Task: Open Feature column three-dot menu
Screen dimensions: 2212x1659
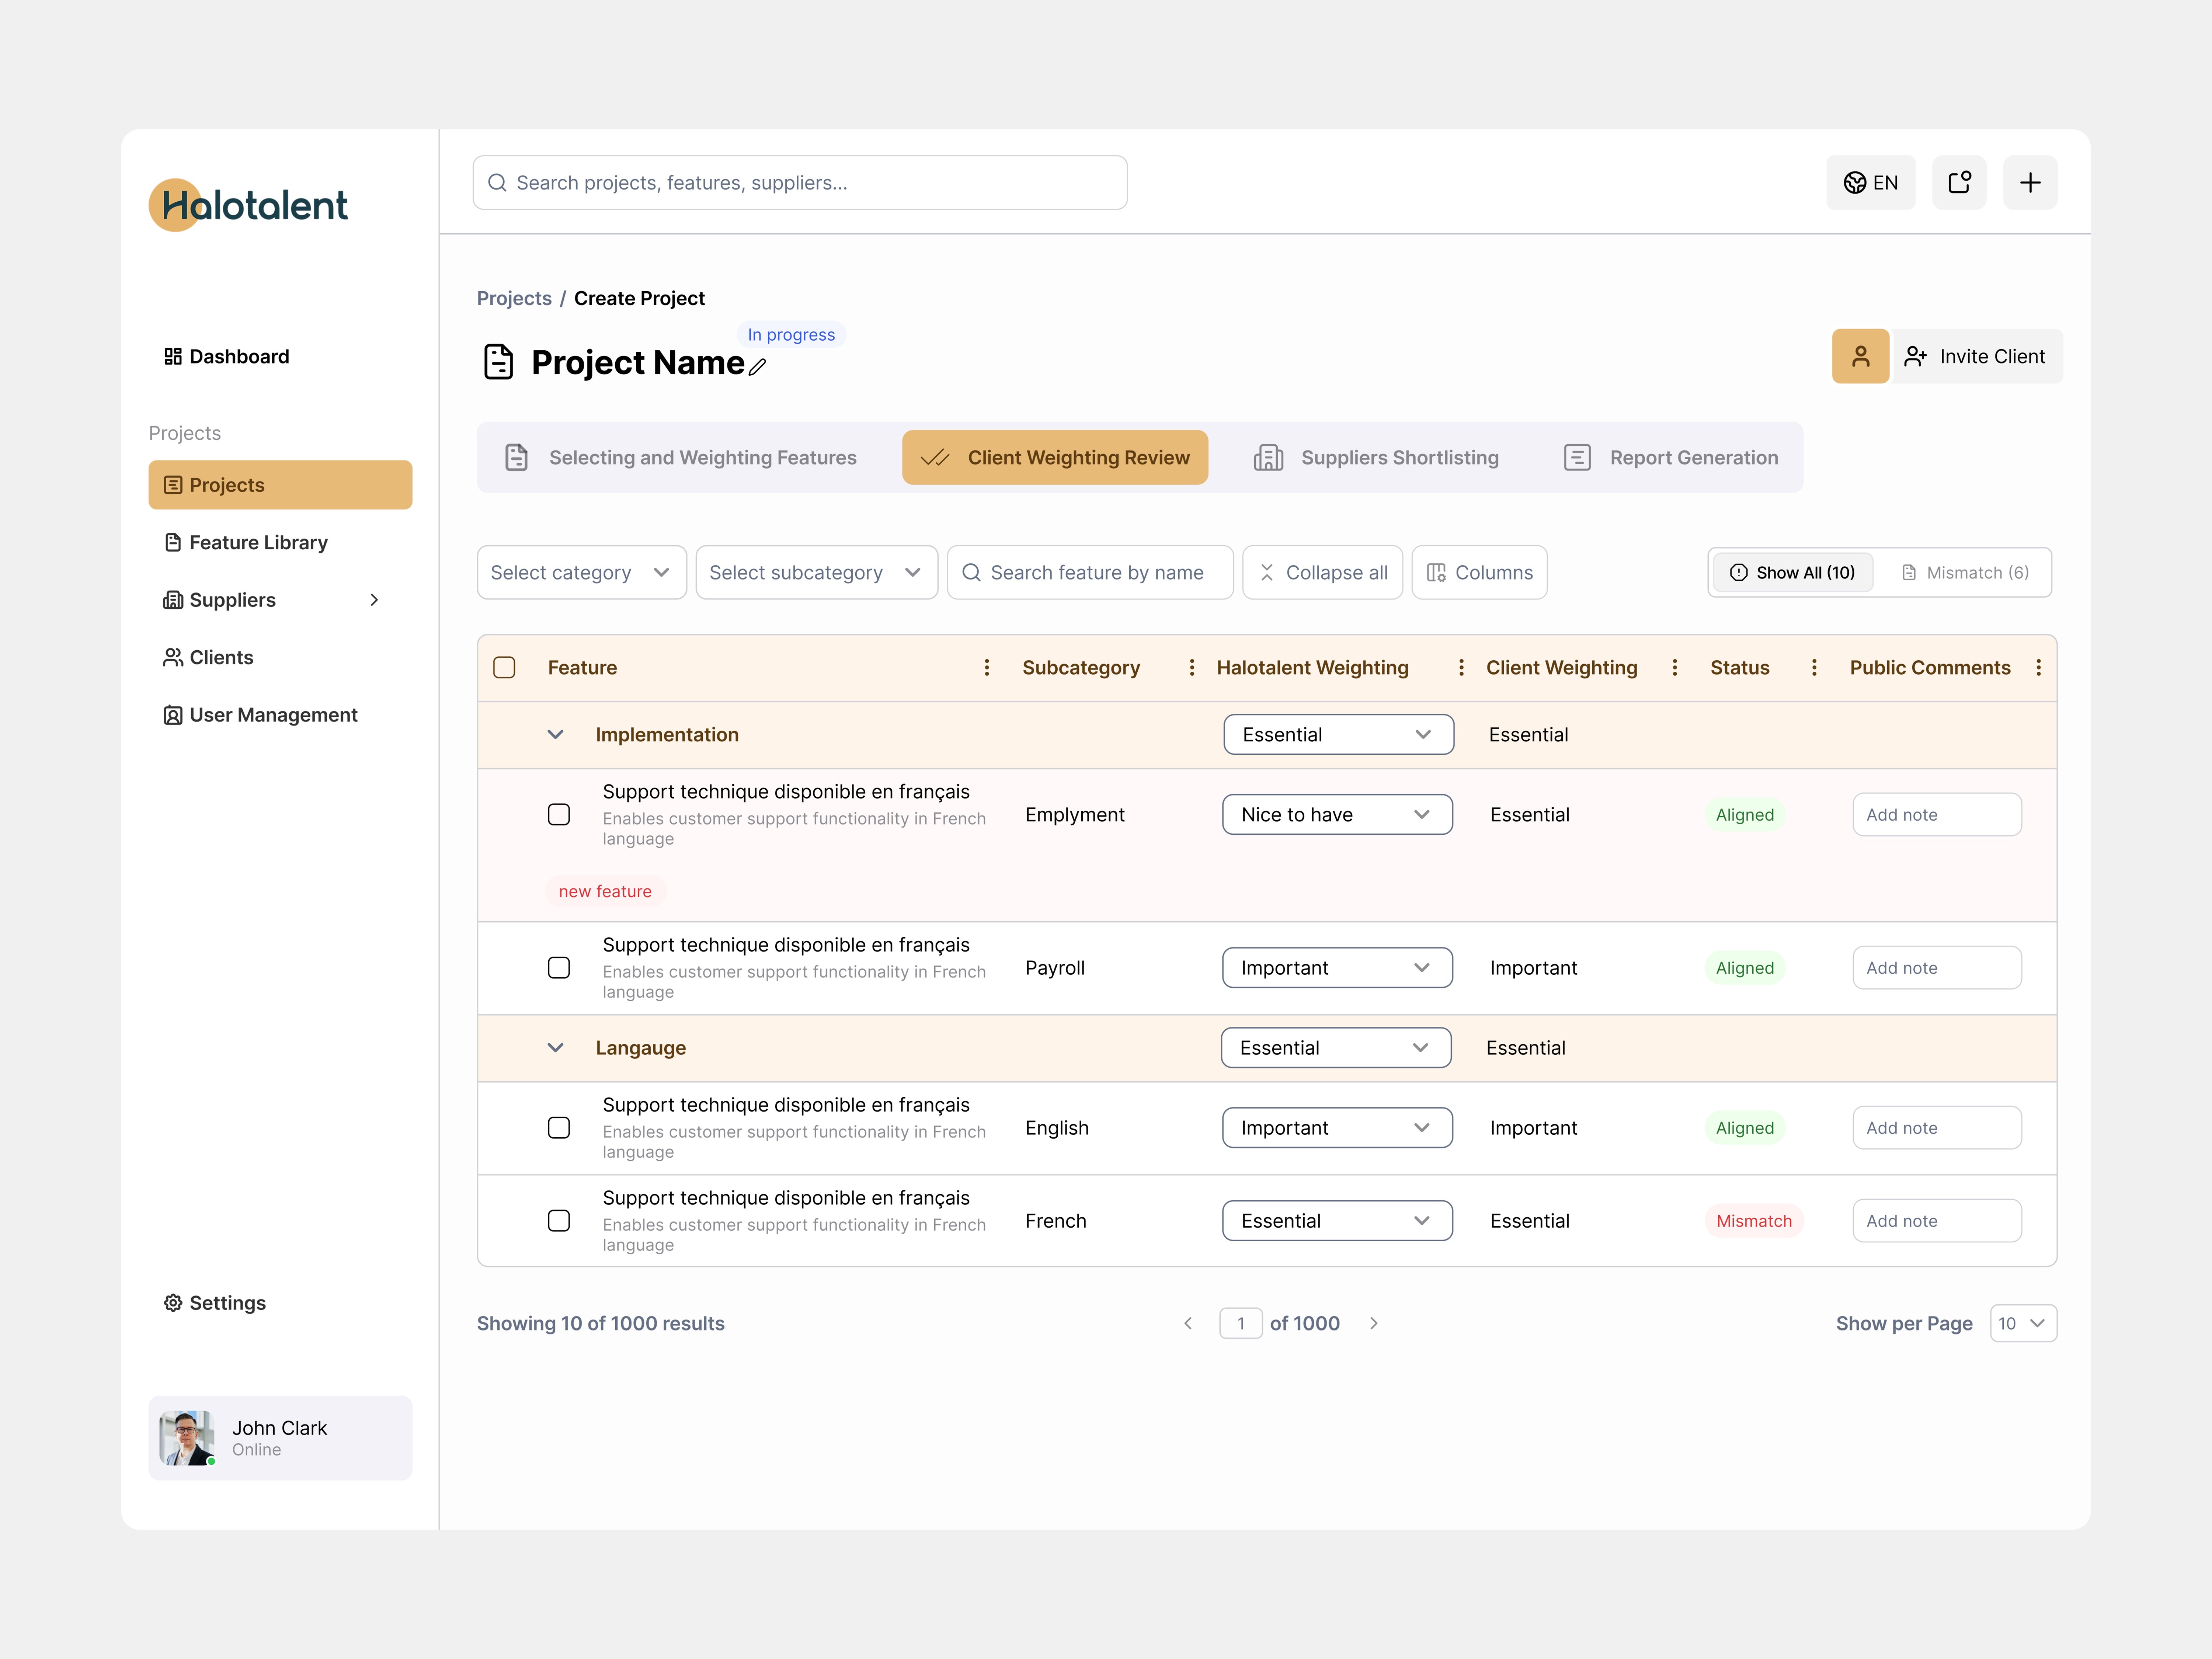Action: coord(986,667)
